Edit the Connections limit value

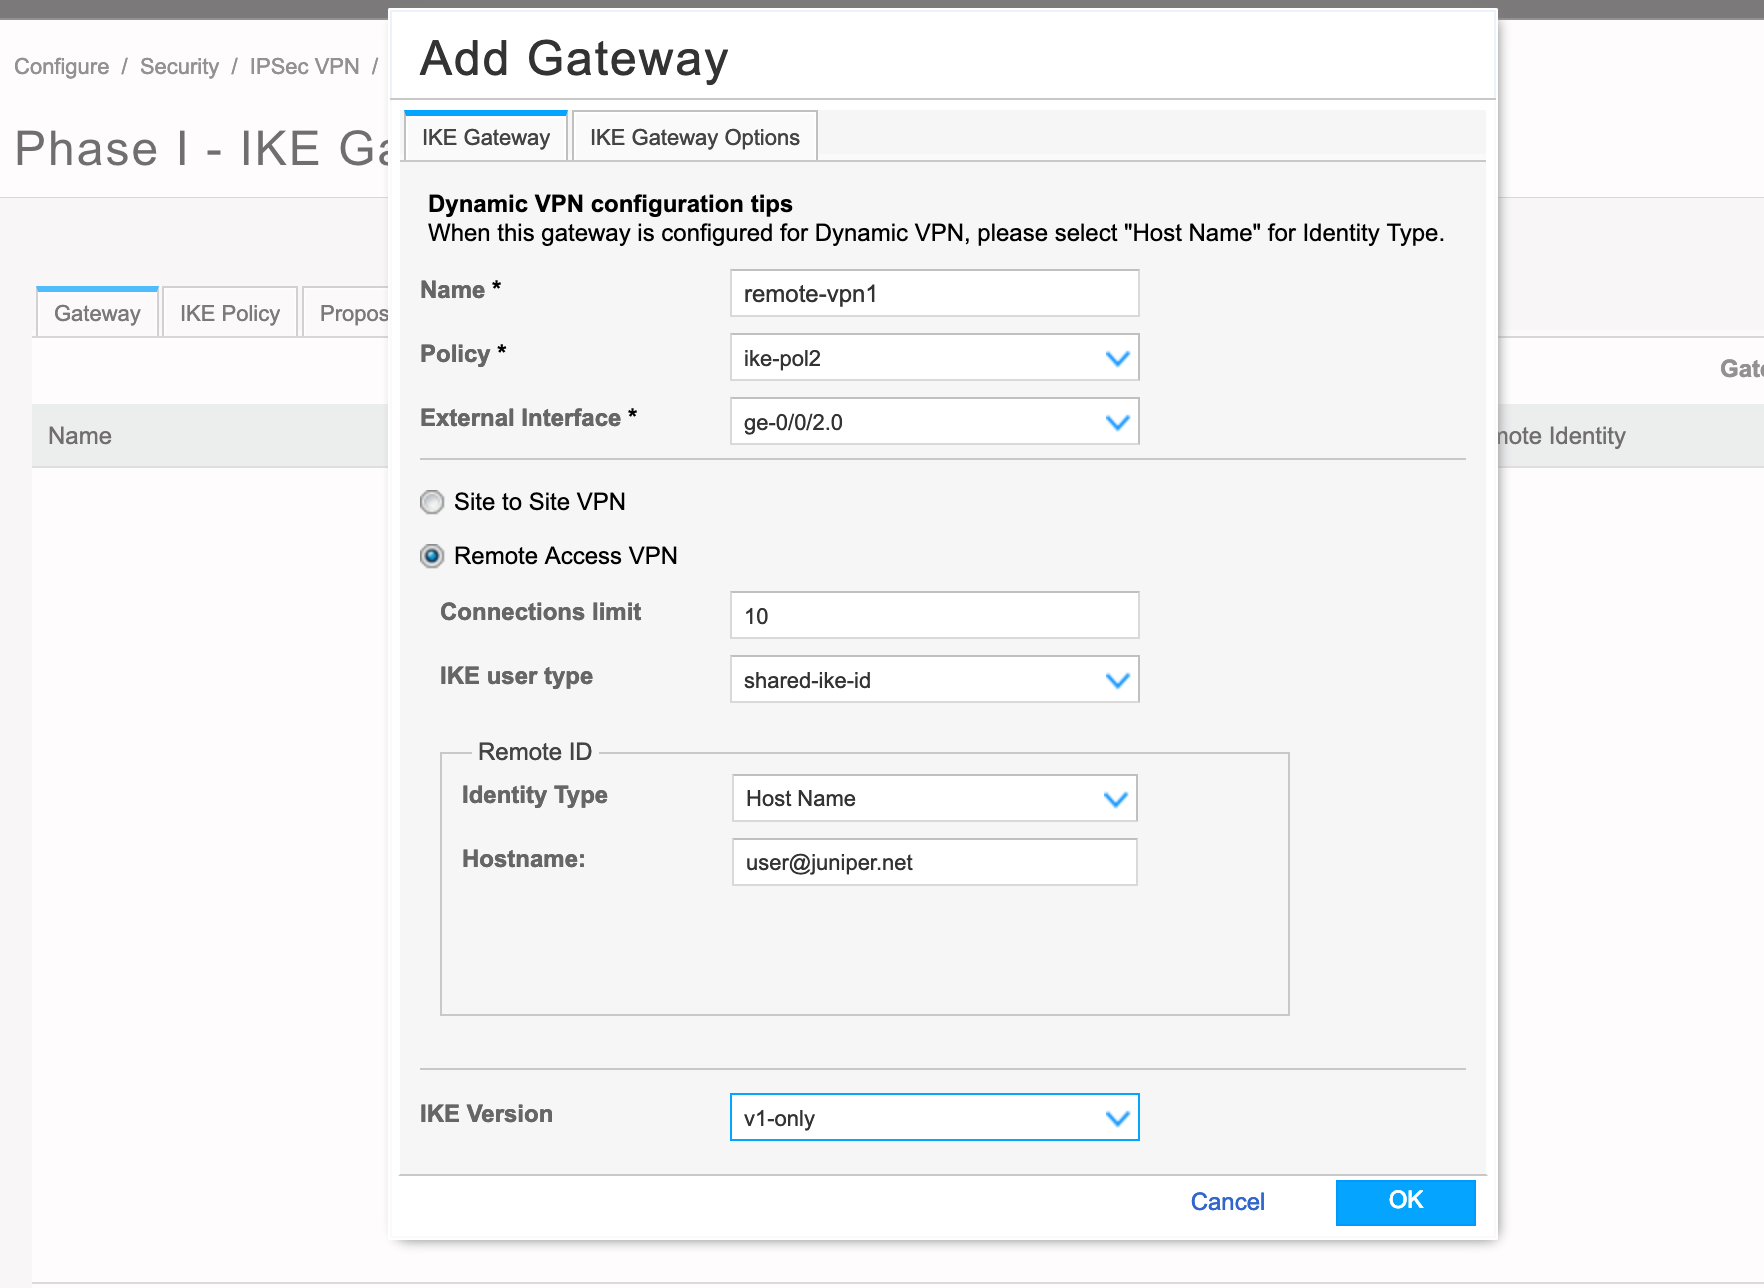(x=933, y=615)
